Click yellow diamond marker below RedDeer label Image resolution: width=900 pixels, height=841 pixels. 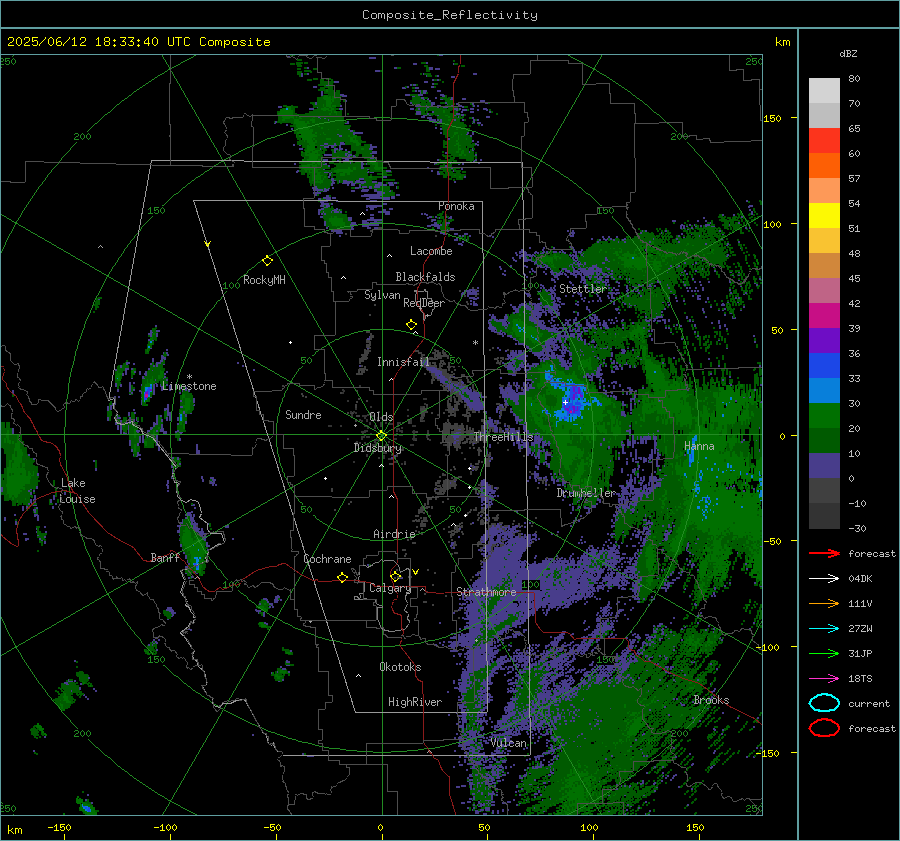tap(412, 325)
